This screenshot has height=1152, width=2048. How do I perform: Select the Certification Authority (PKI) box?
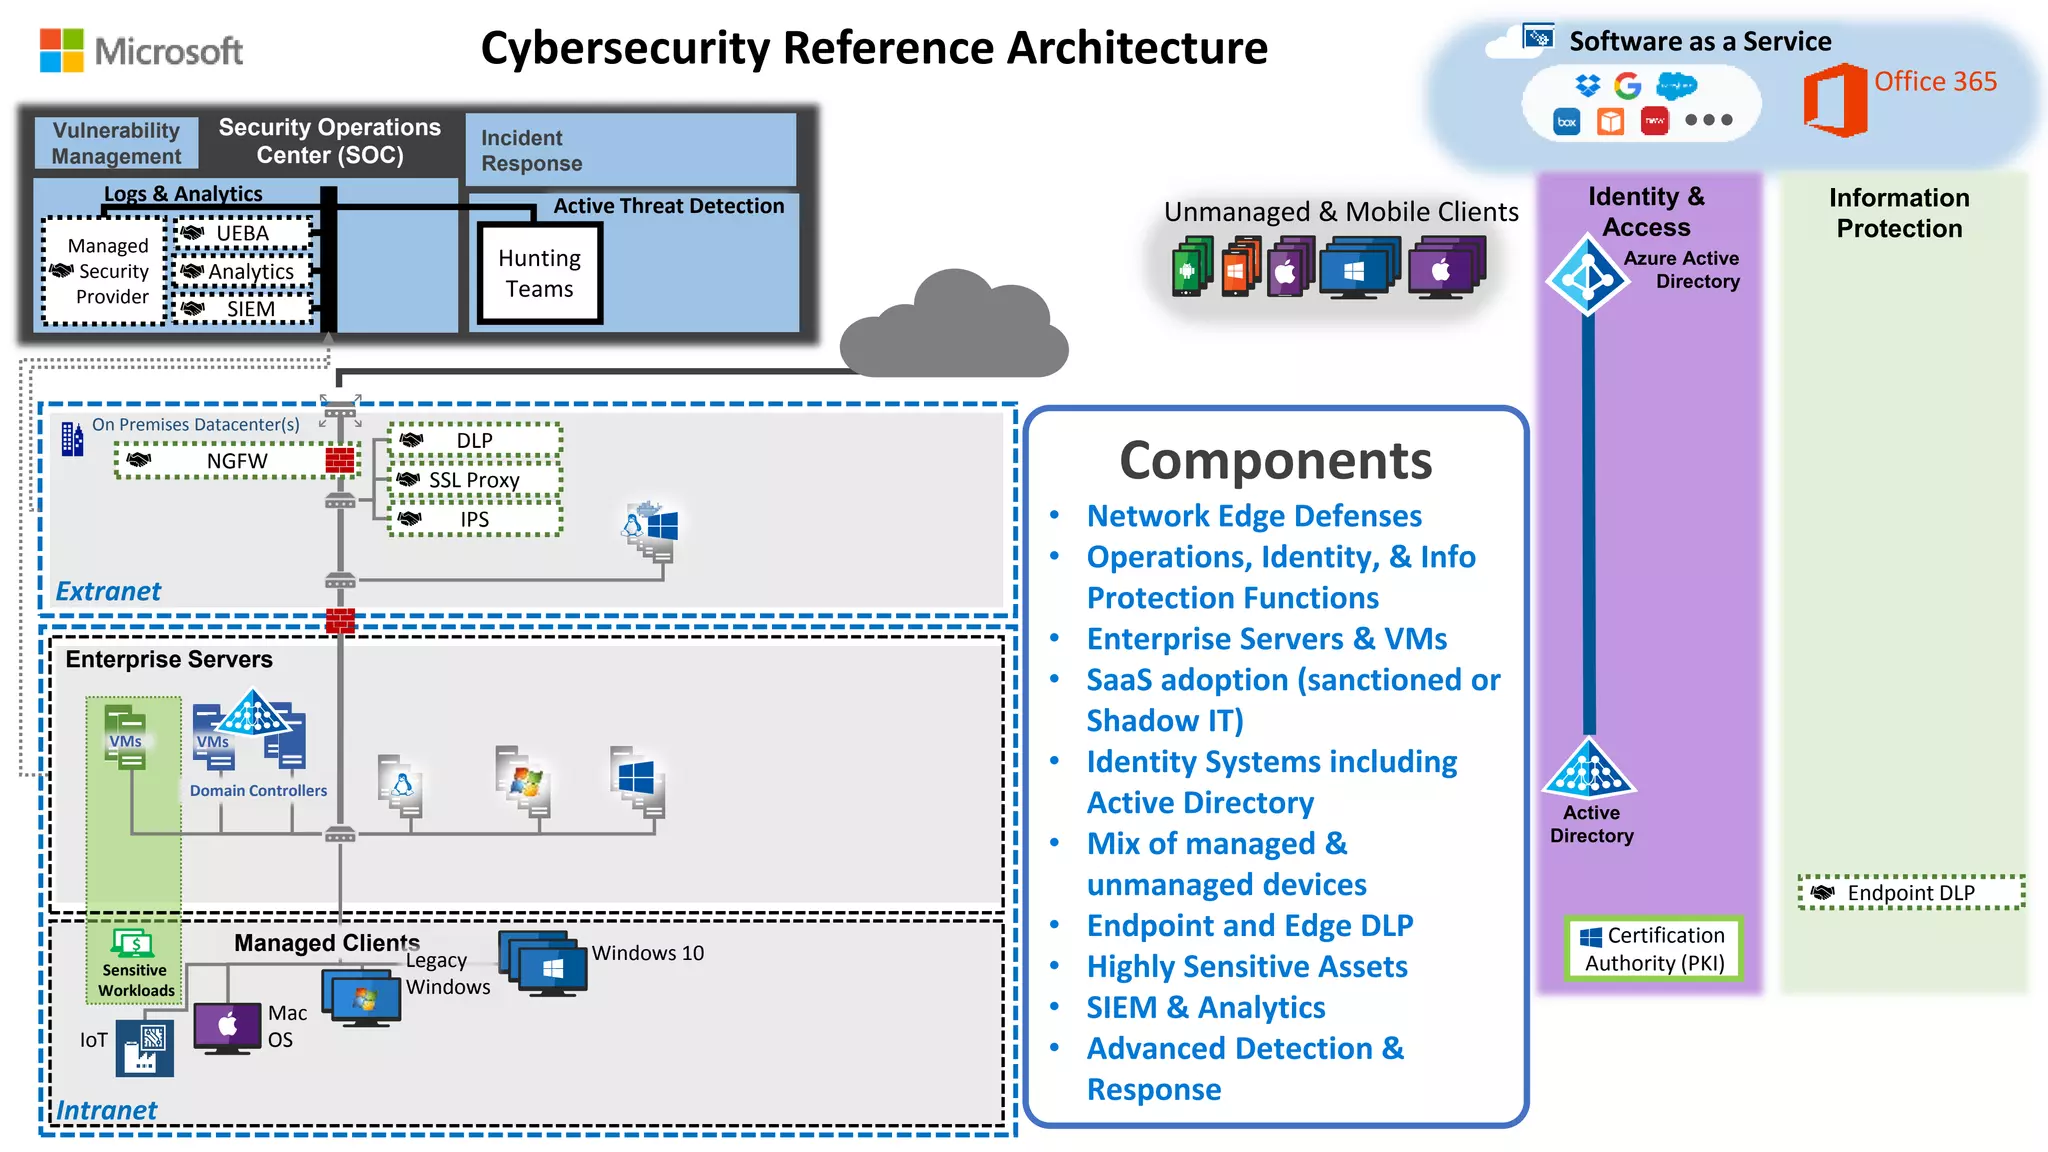1654,948
